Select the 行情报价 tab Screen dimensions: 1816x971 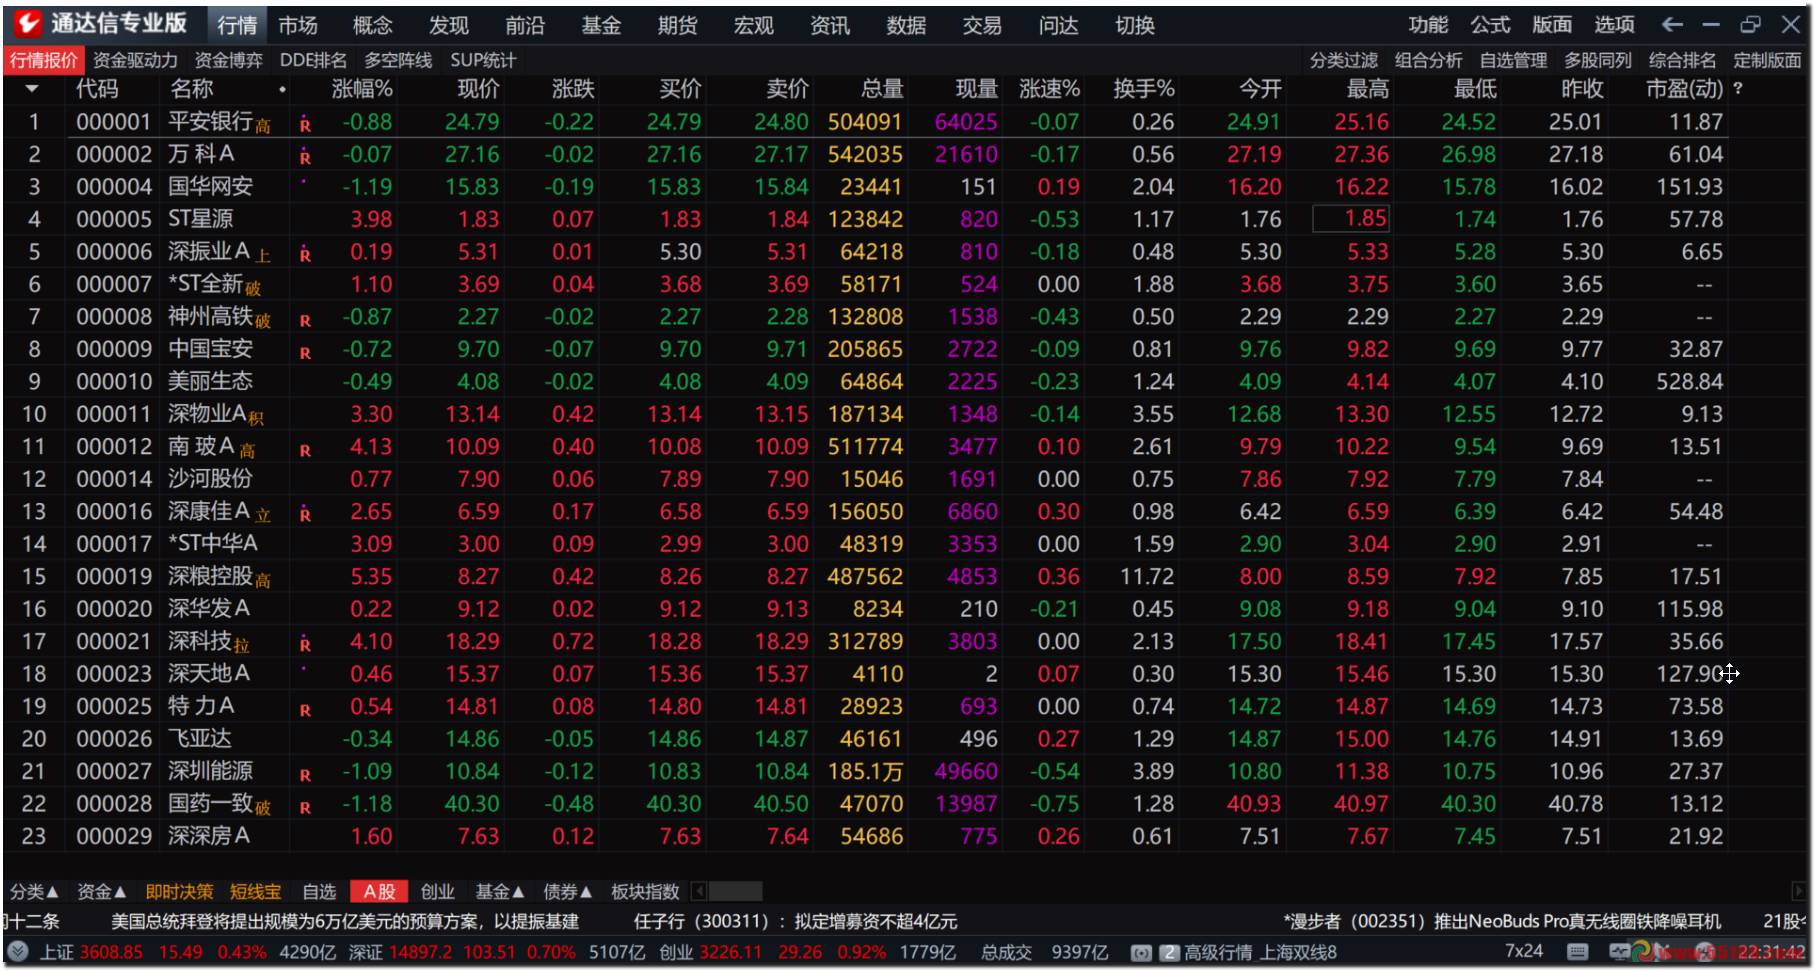click(44, 60)
